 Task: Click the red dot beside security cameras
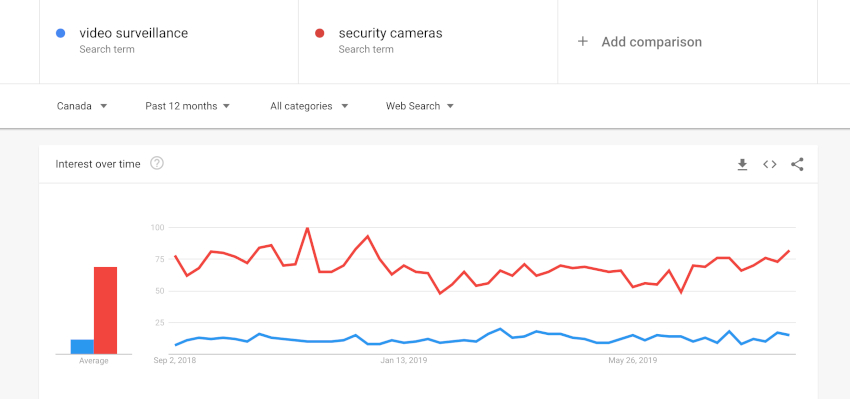coord(320,34)
